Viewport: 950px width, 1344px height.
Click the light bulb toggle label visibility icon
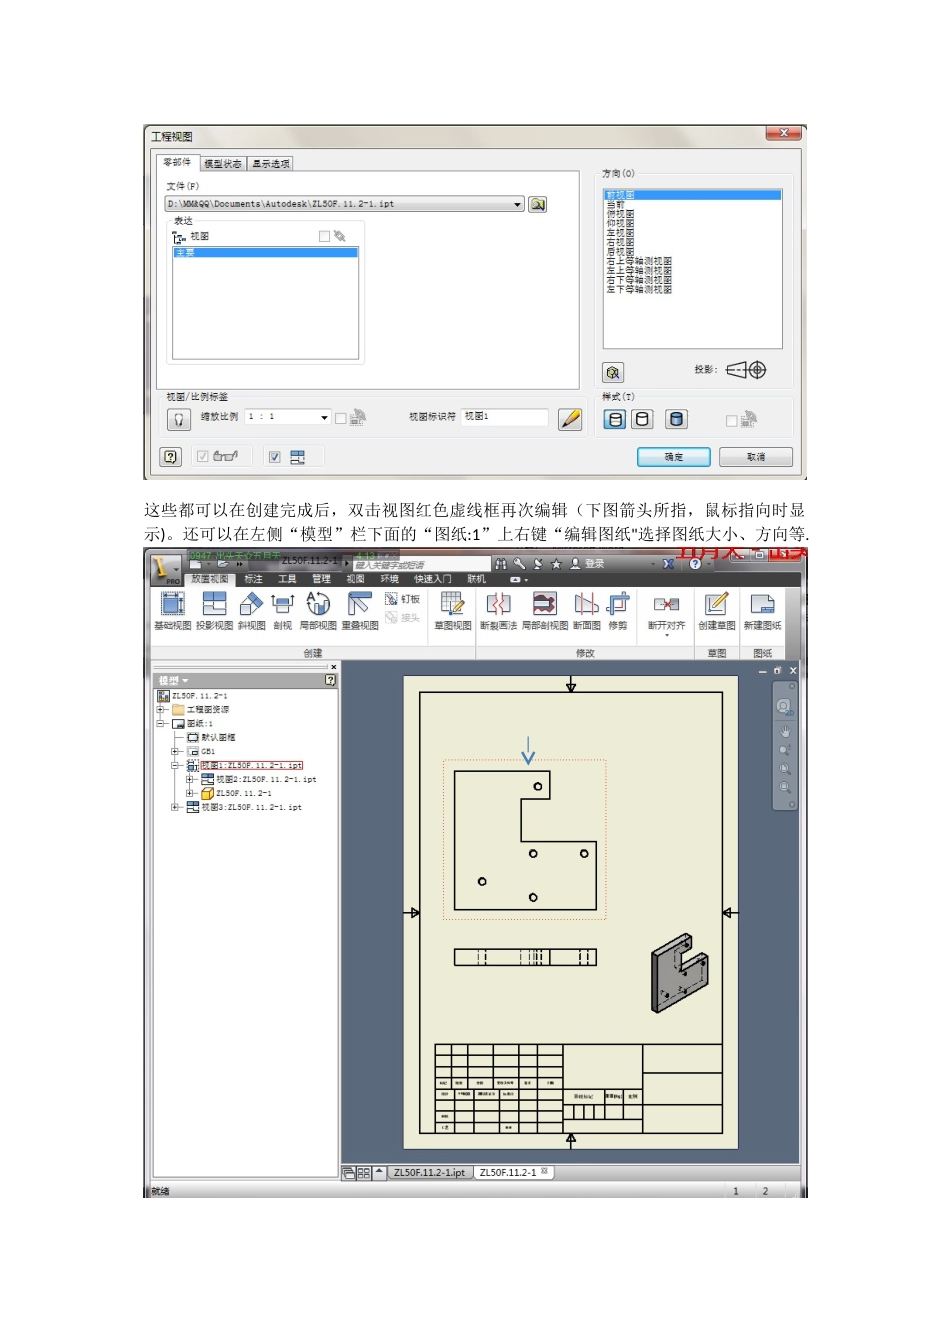179,419
